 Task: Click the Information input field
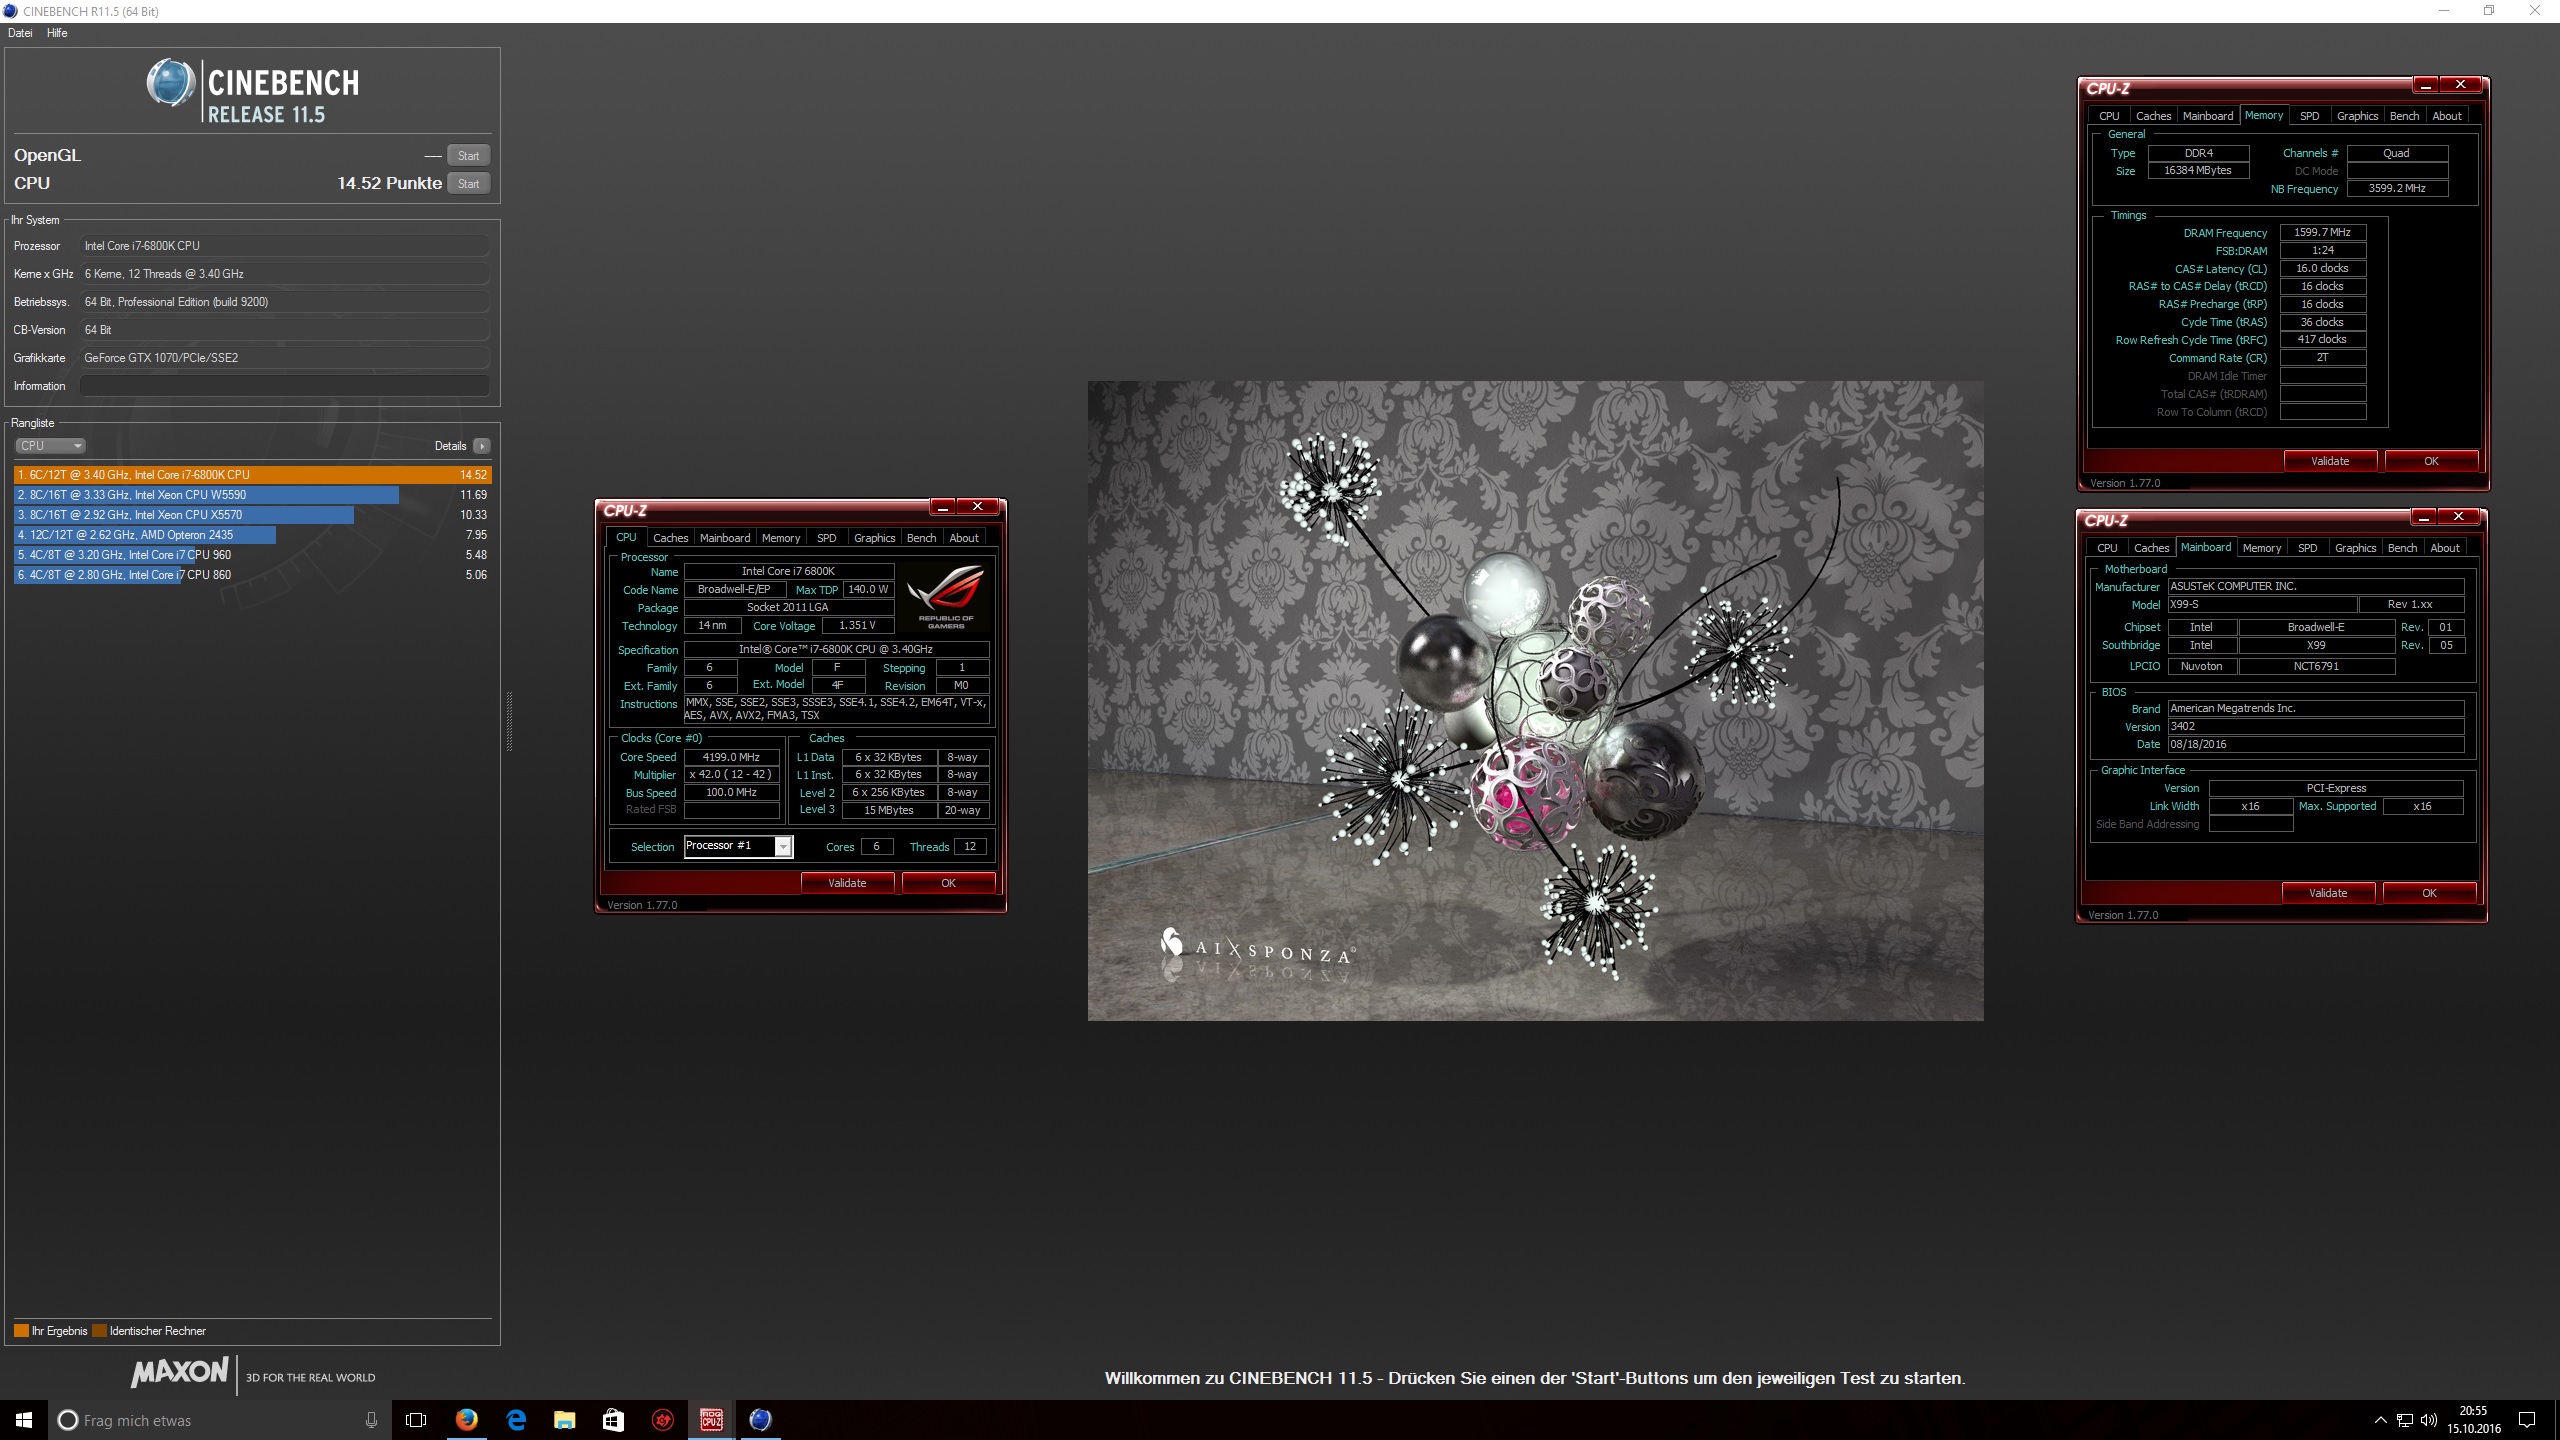(x=285, y=386)
